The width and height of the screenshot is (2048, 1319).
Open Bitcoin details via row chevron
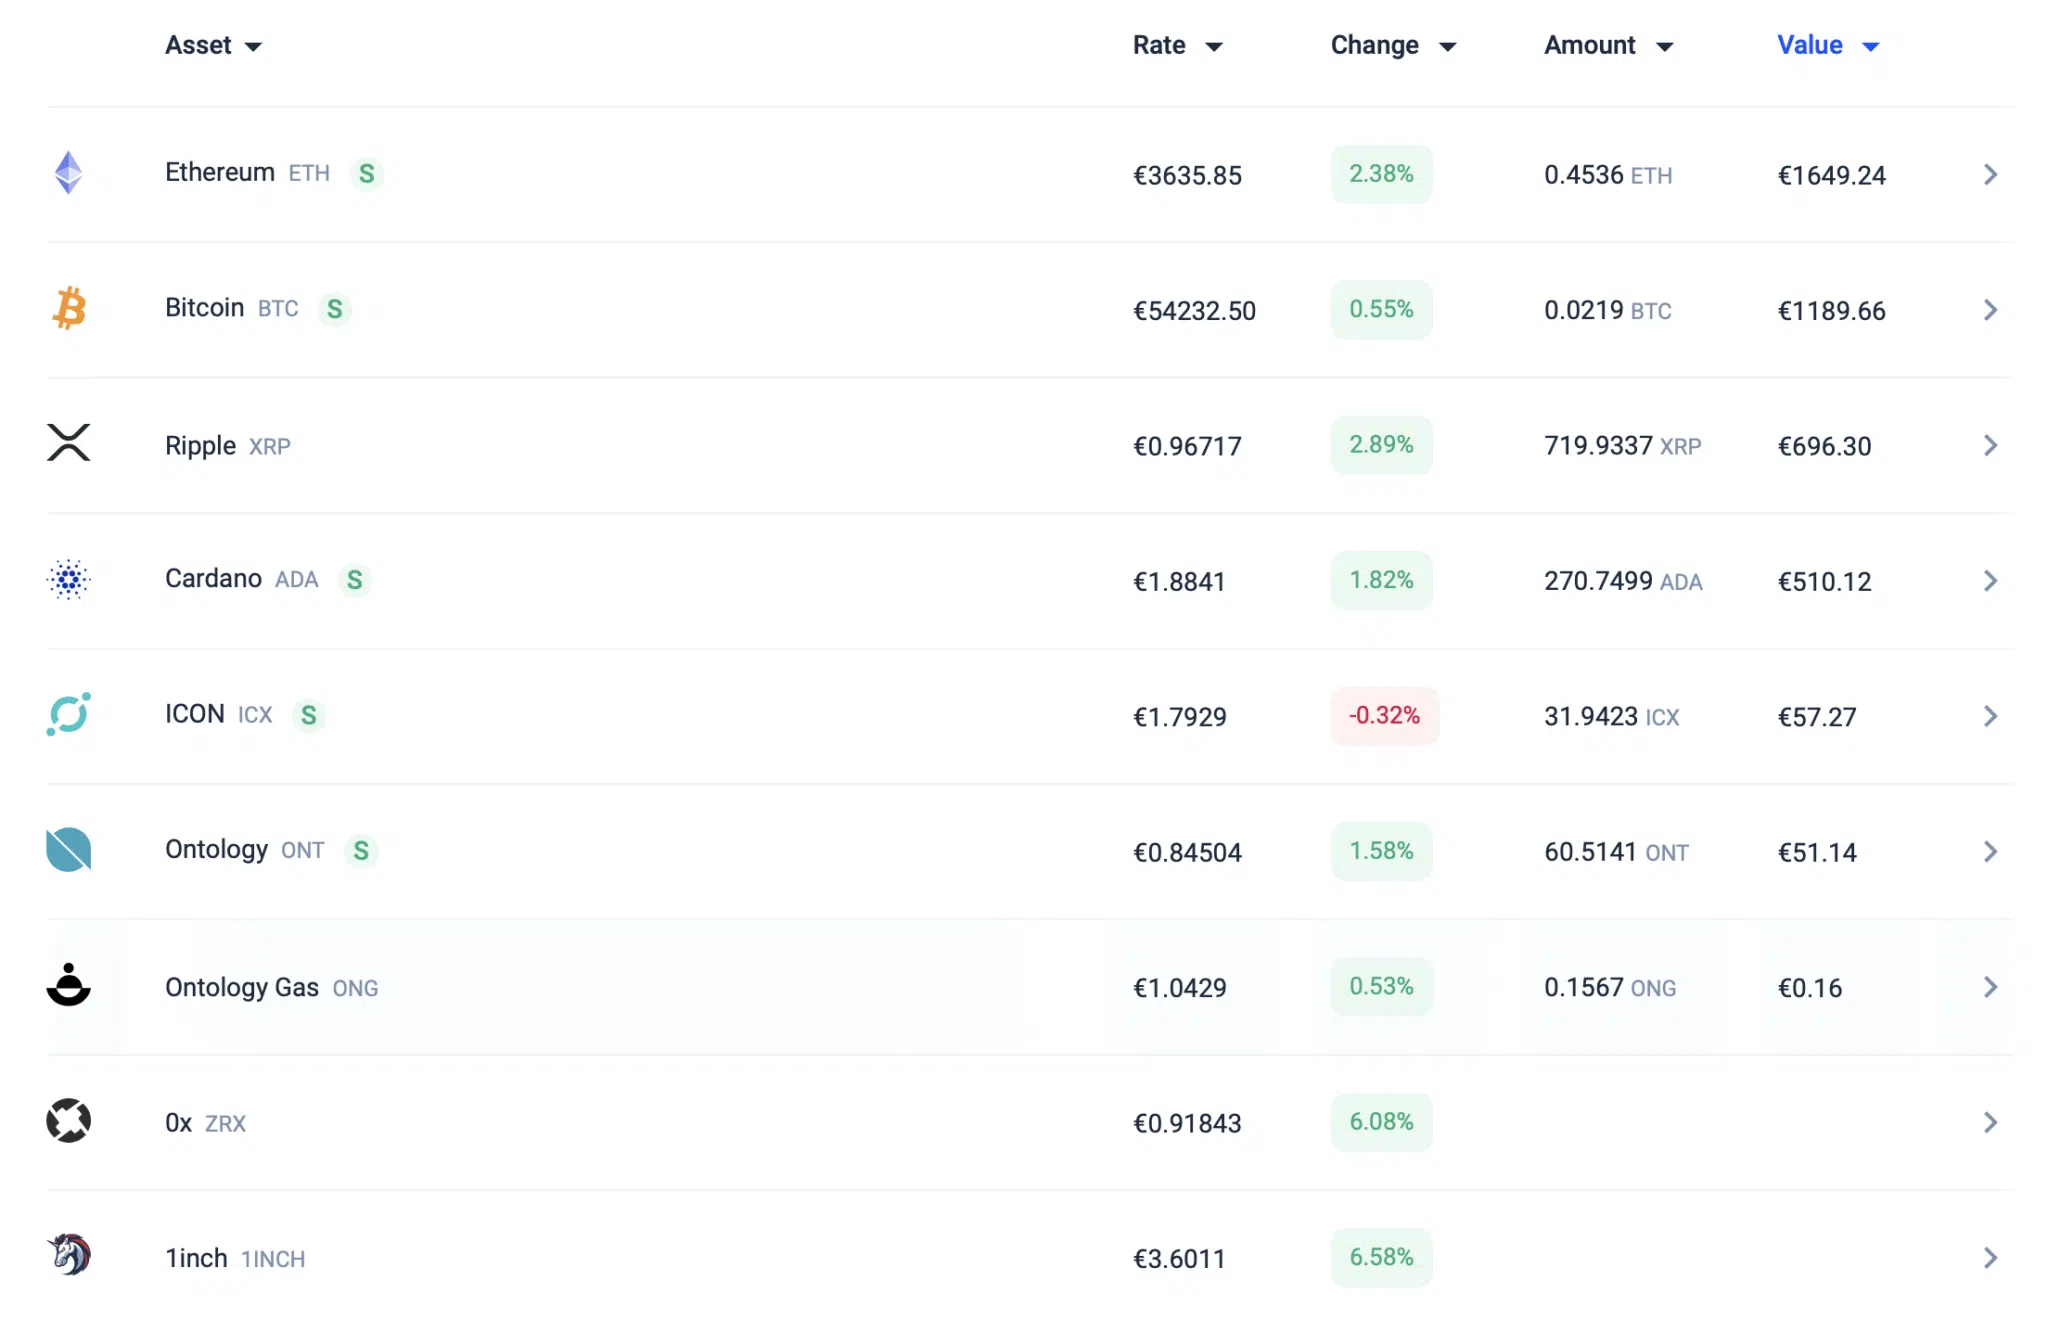click(x=1990, y=310)
